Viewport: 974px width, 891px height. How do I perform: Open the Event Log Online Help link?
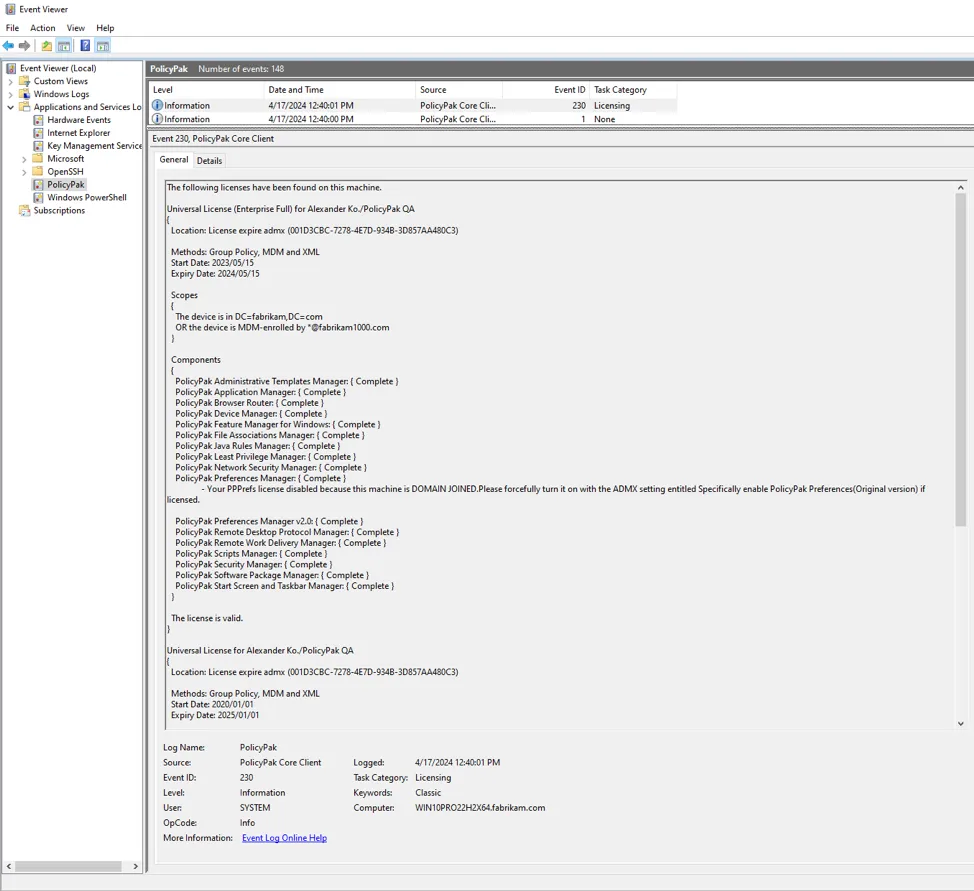284,838
